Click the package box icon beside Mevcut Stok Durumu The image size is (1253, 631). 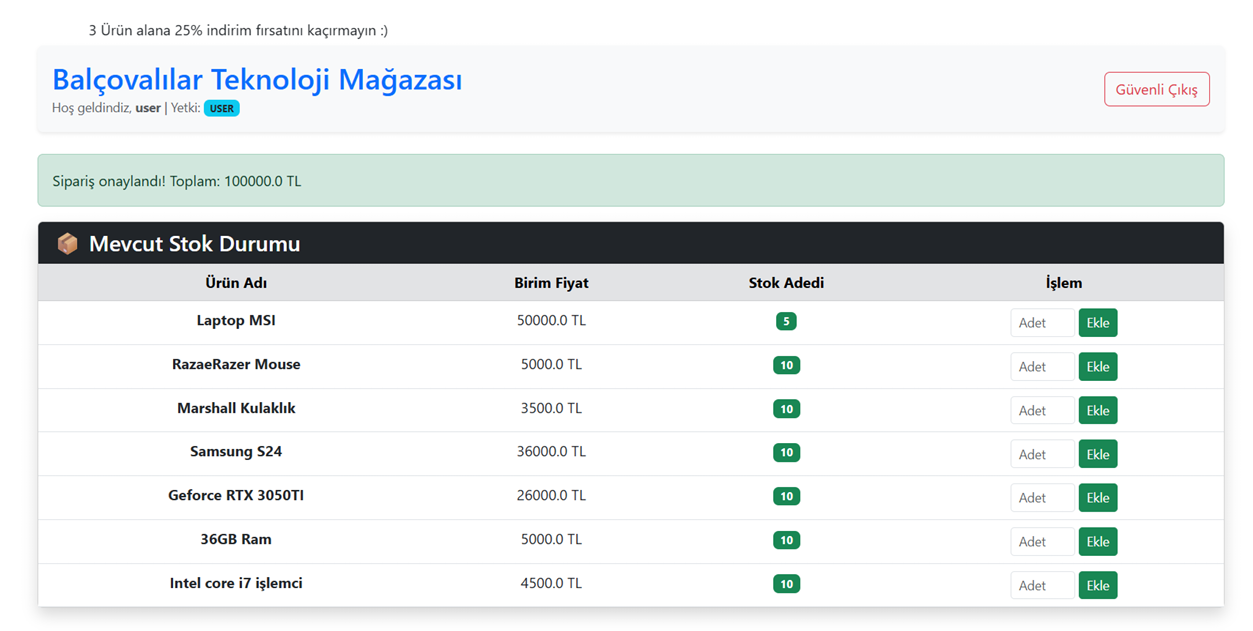point(67,244)
